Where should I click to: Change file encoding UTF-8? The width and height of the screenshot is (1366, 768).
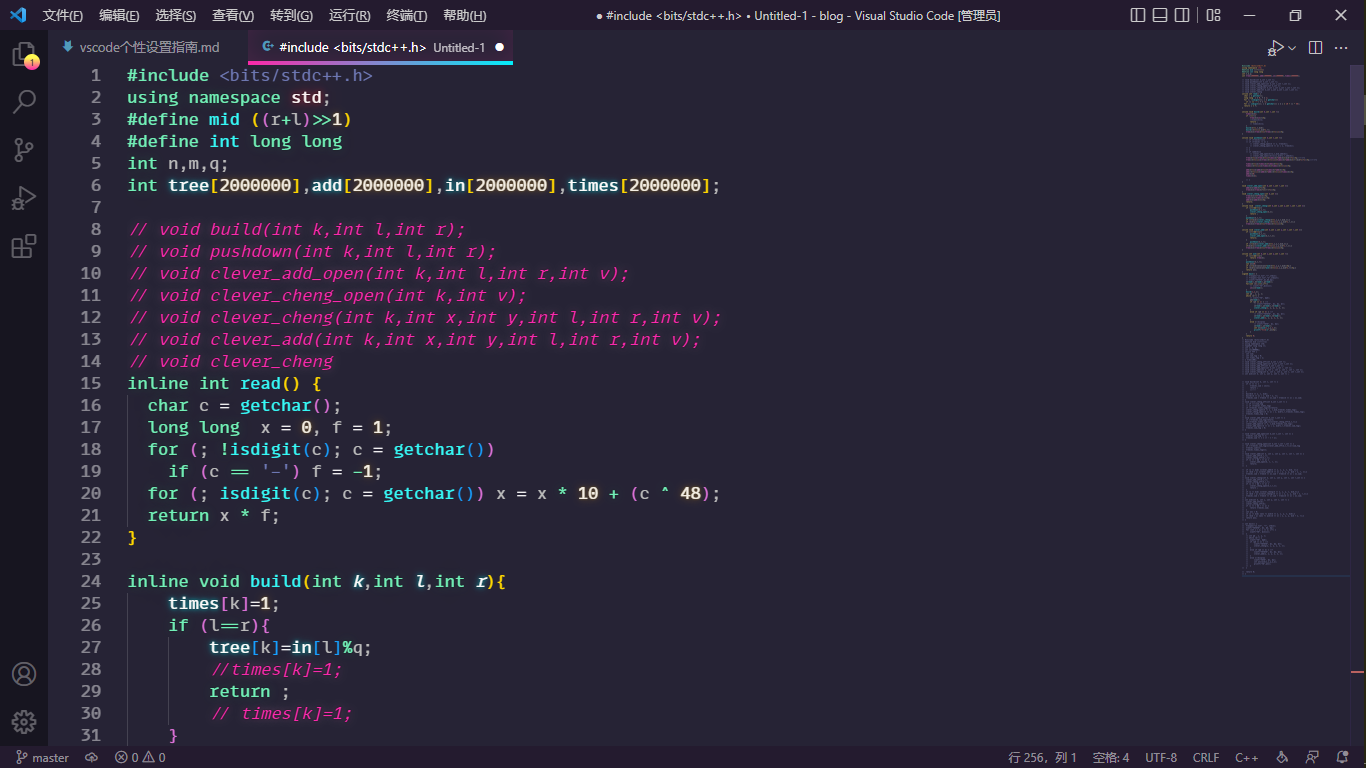[1161, 758]
